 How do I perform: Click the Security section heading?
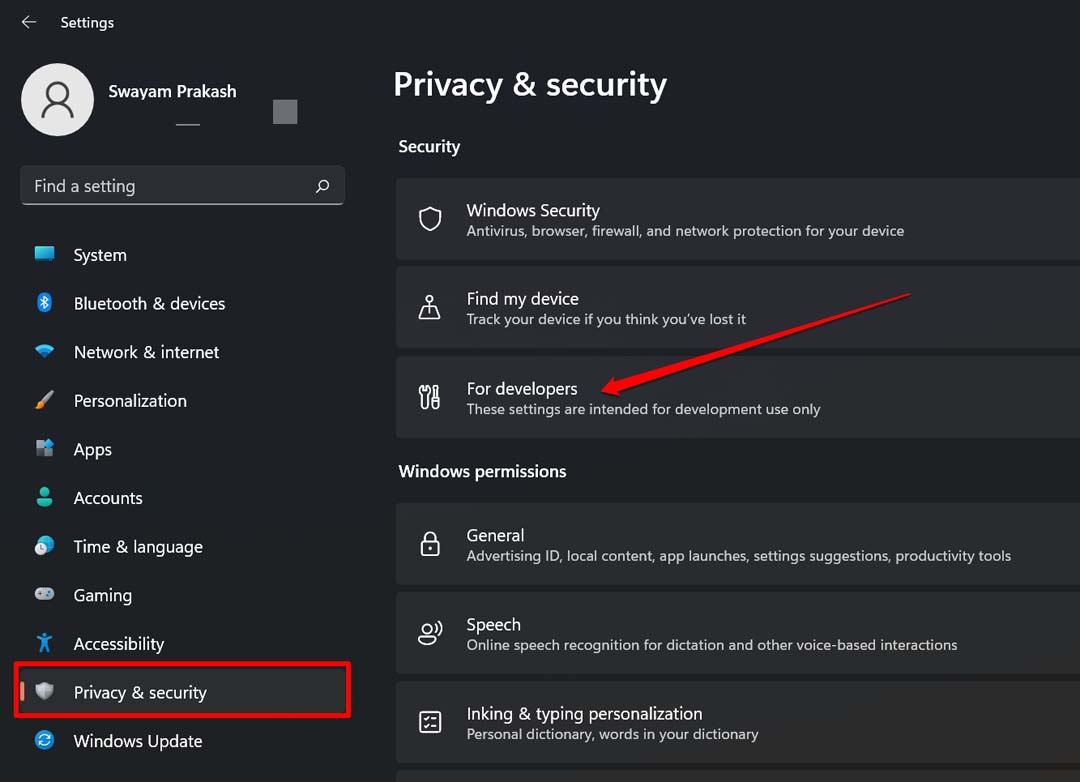point(429,147)
